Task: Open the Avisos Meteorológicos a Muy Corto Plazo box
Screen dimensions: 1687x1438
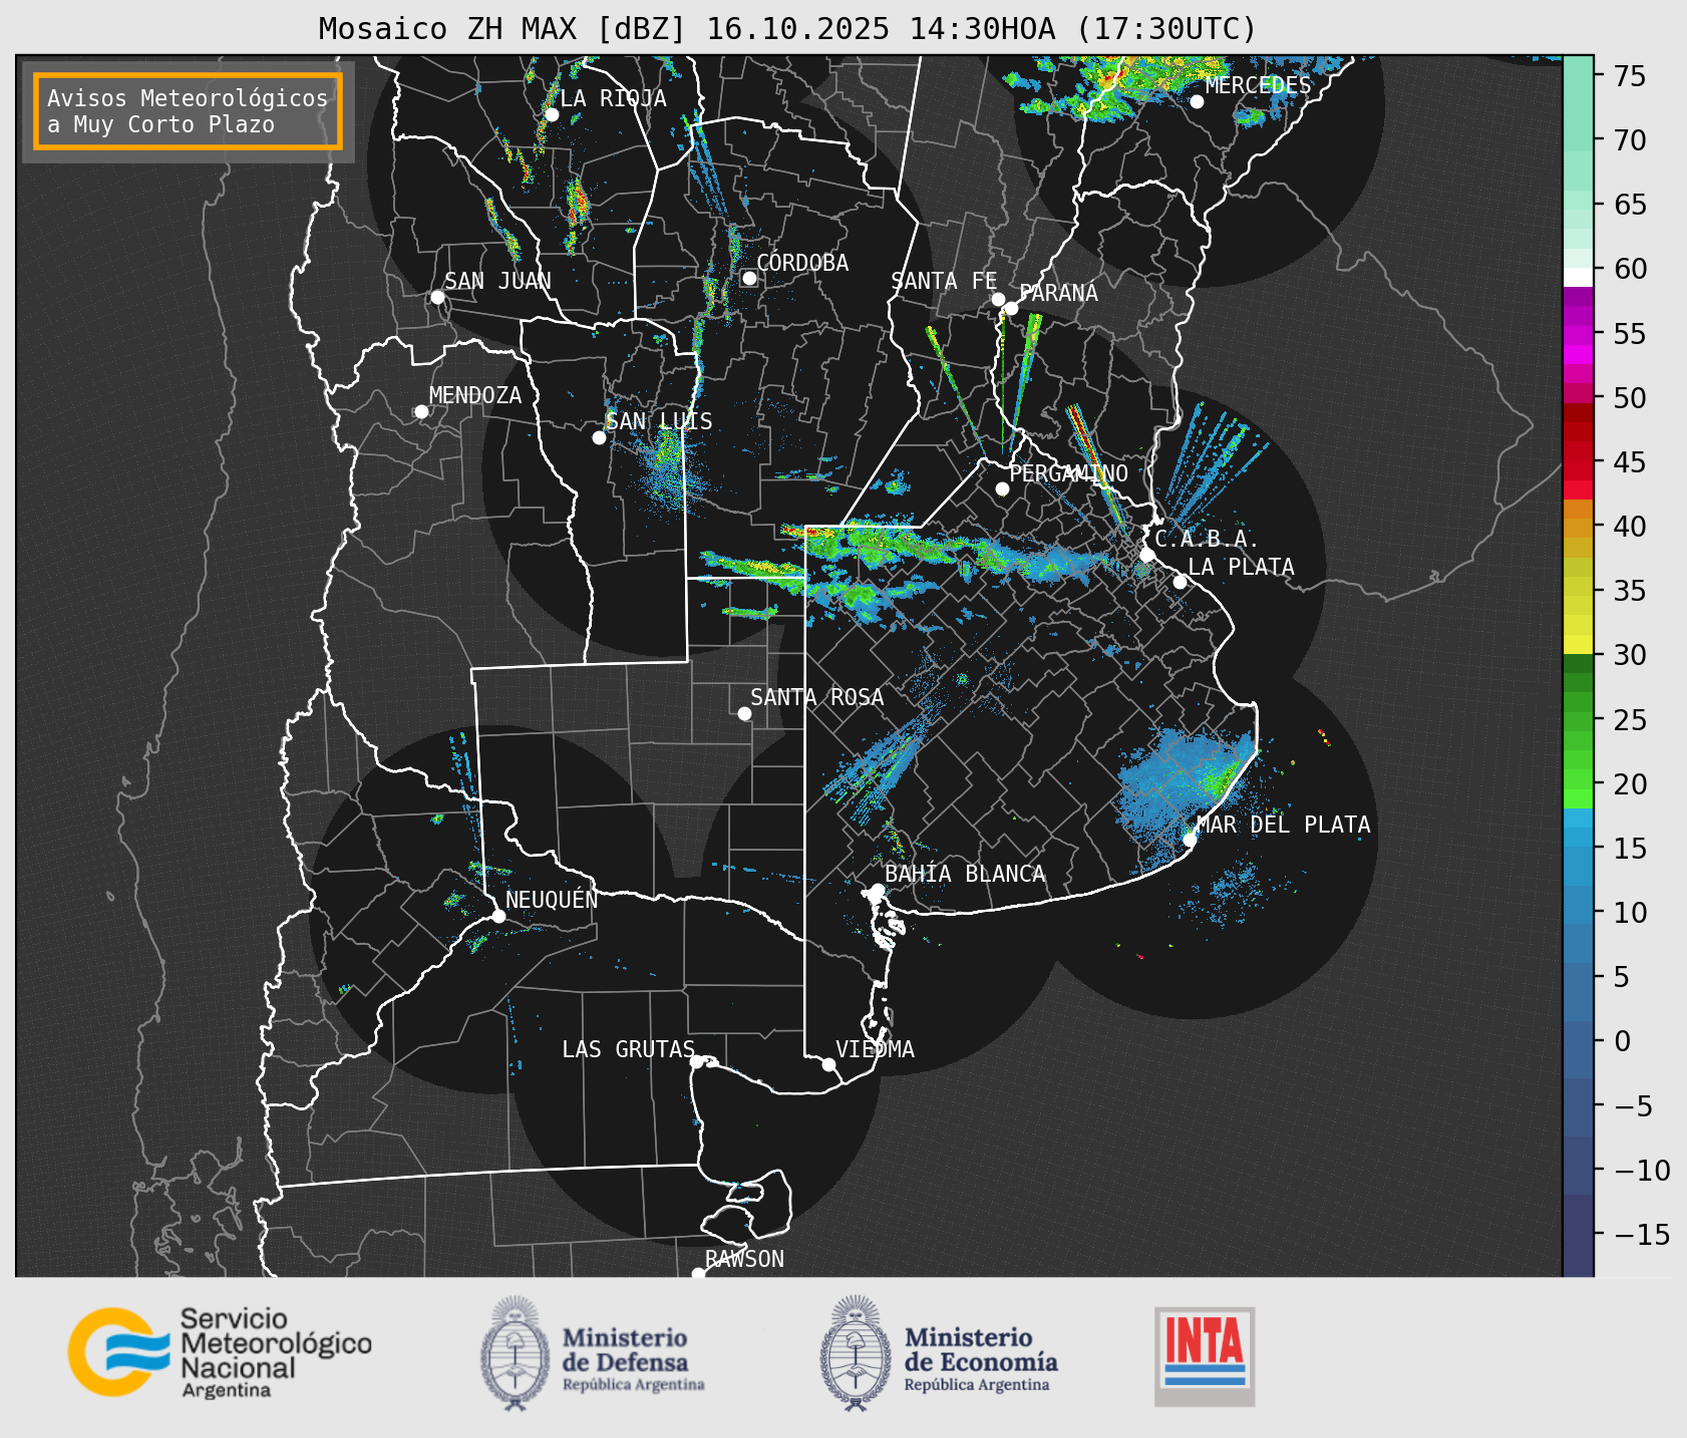Action: click(x=188, y=111)
